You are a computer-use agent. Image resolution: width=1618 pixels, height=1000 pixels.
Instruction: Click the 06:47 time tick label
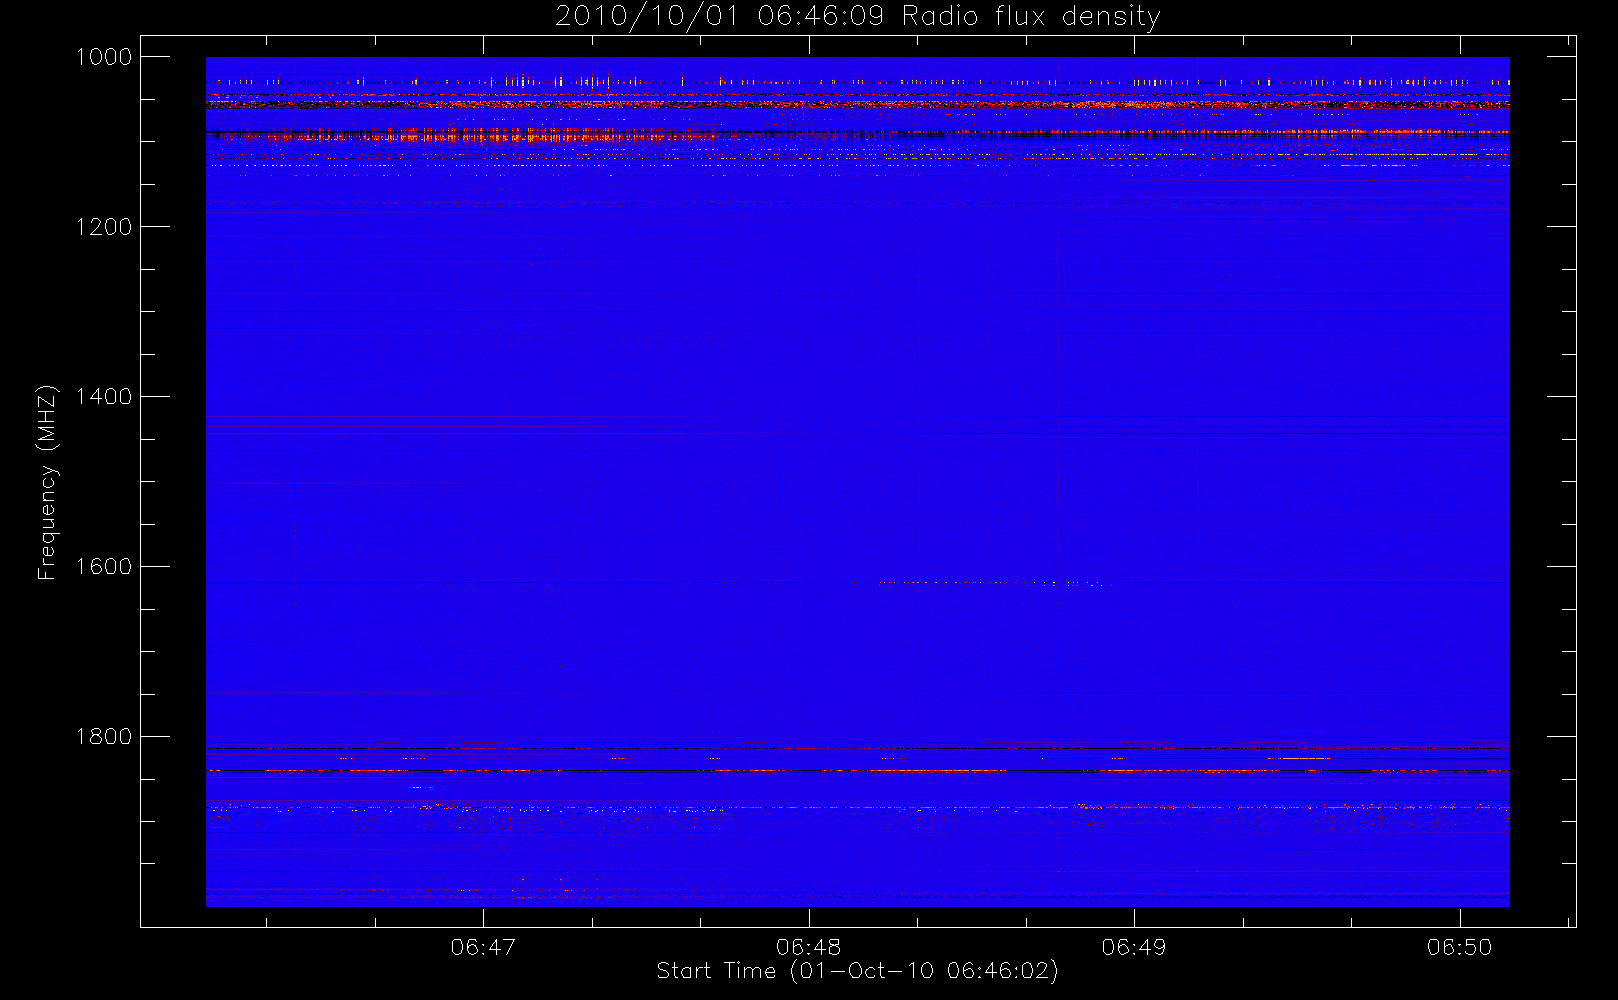click(x=483, y=947)
